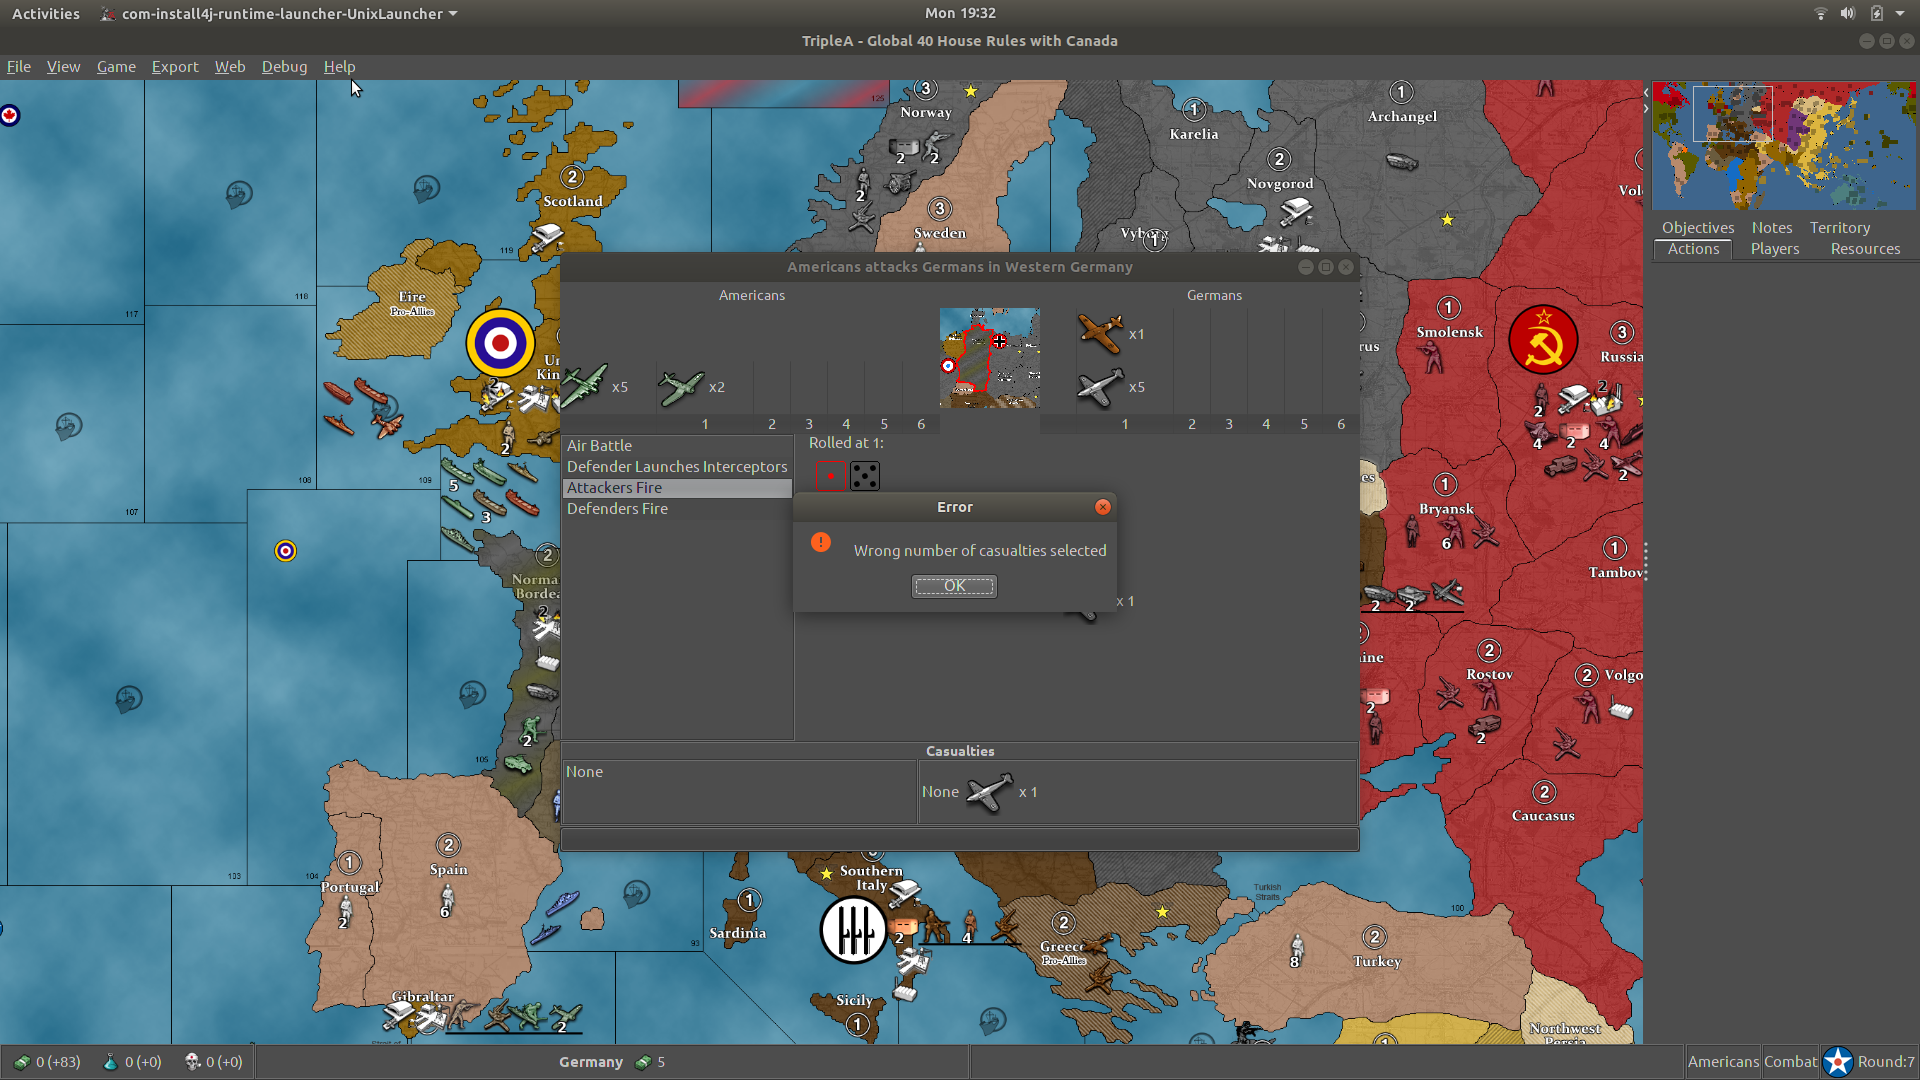Switch to the Resources tab
The width and height of the screenshot is (1920, 1080).
(x=1866, y=249)
